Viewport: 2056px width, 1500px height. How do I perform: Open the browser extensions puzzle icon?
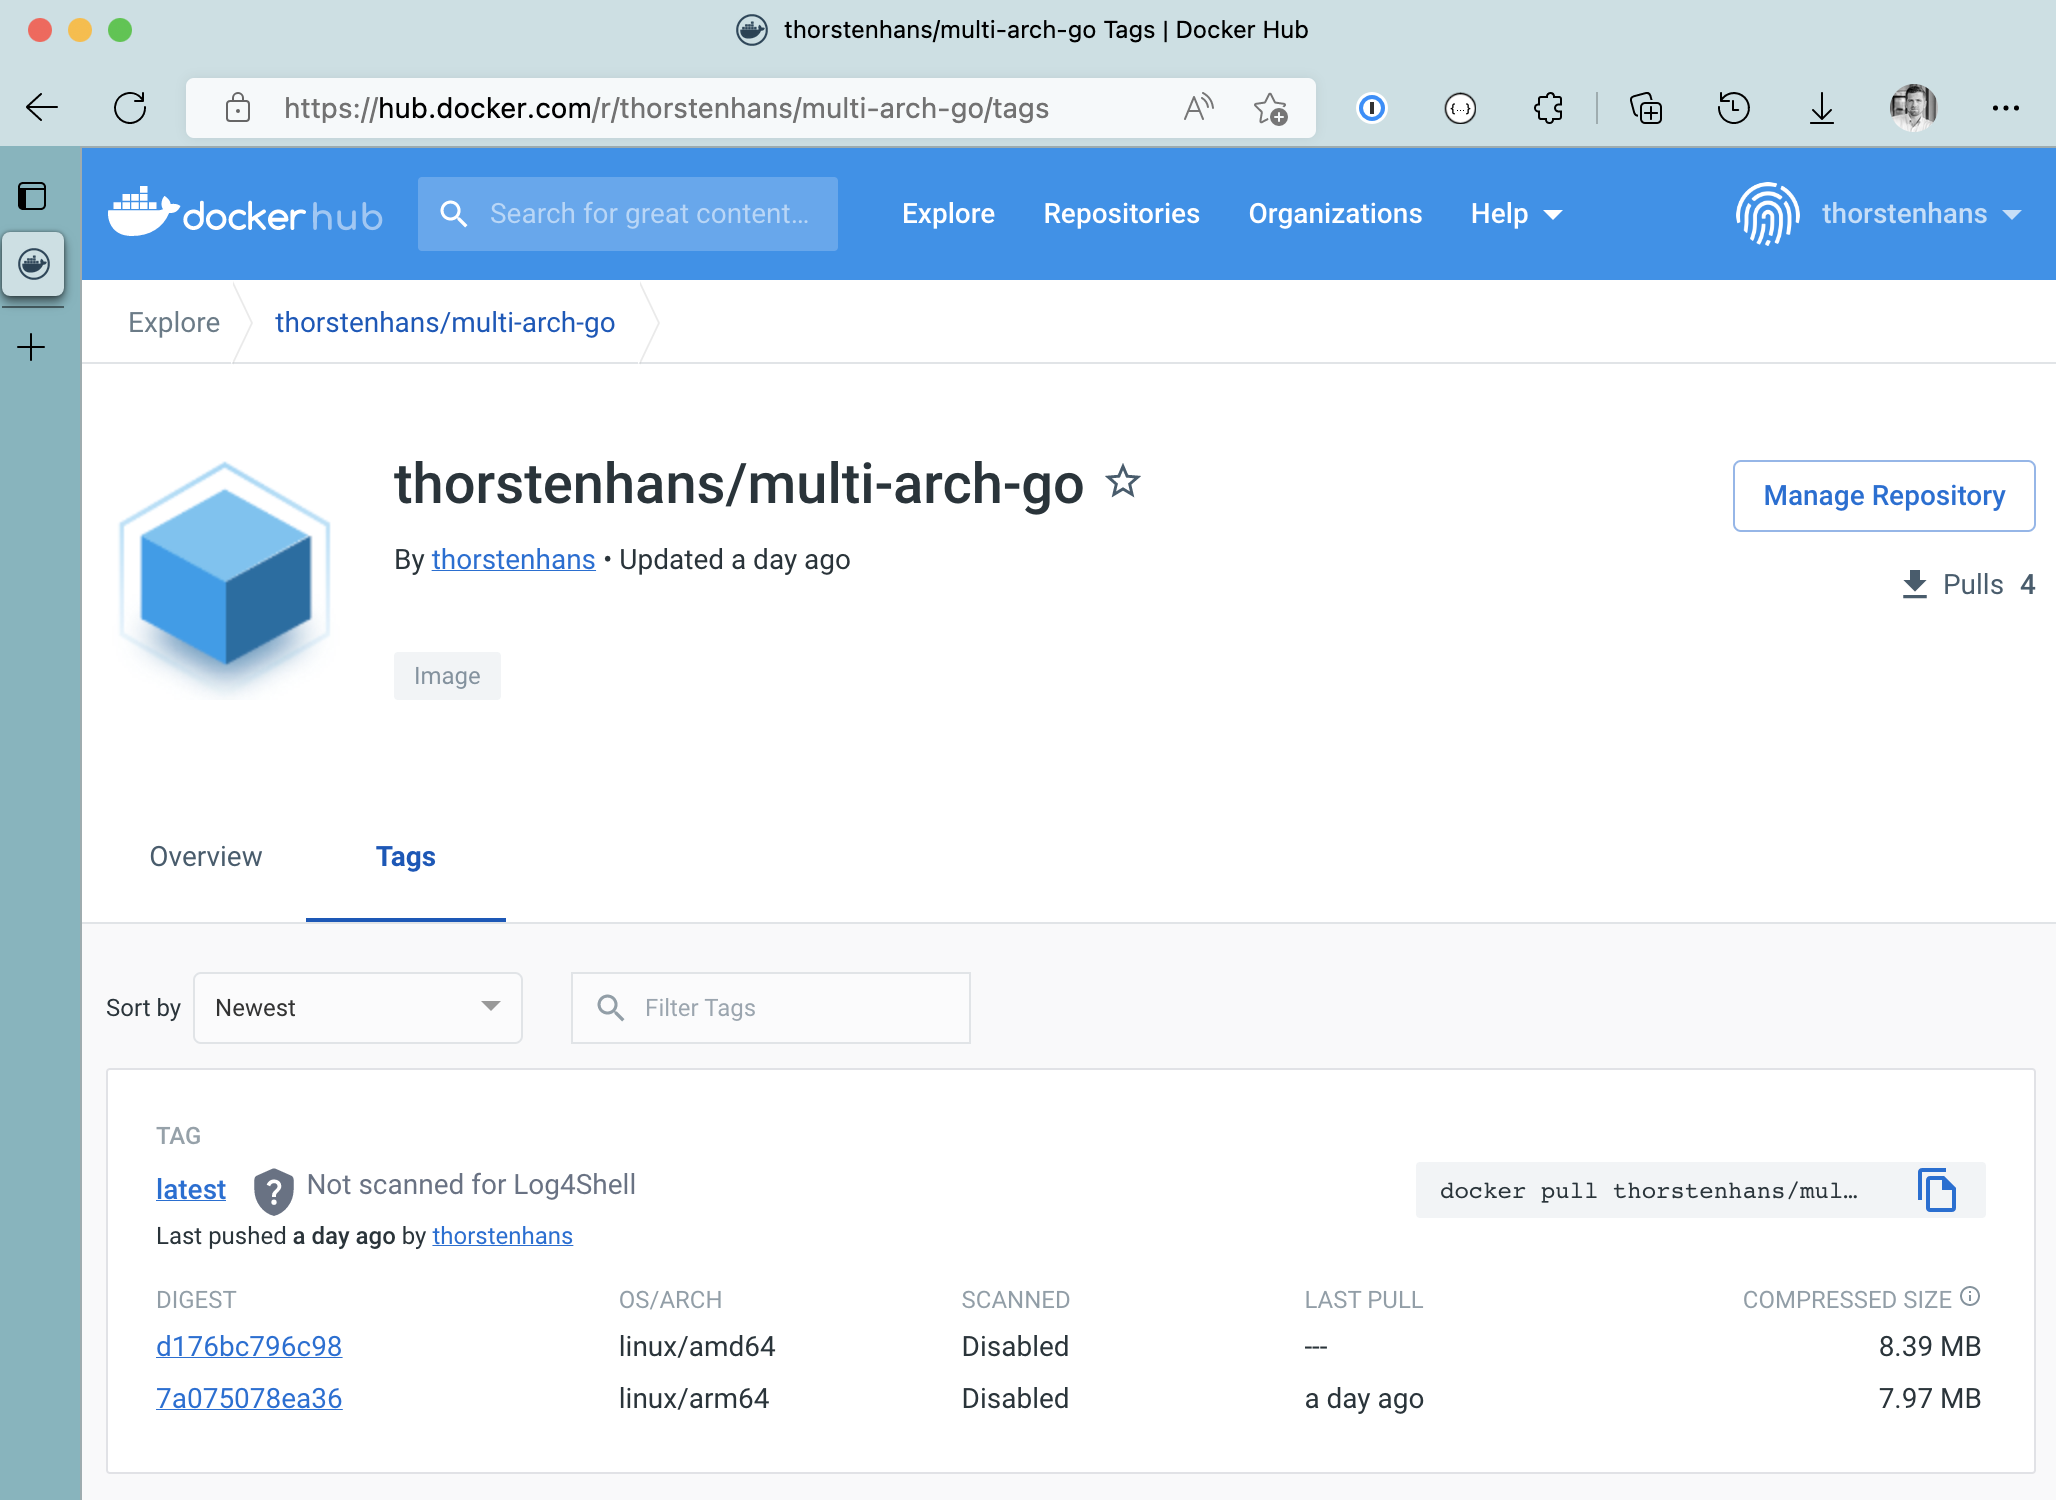(1548, 108)
